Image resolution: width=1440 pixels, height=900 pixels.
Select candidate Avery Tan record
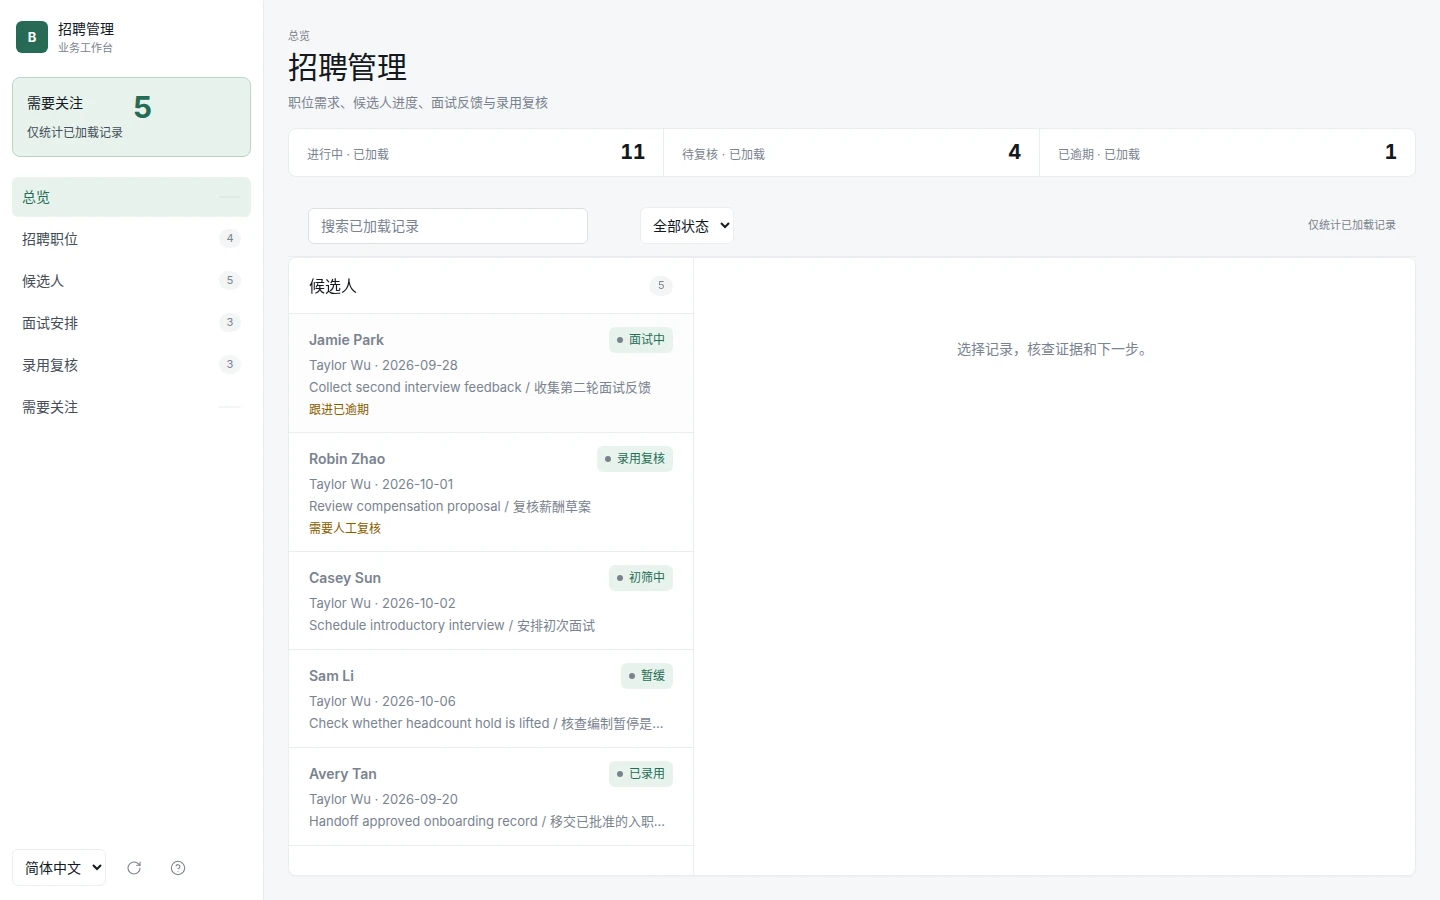tap(491, 797)
